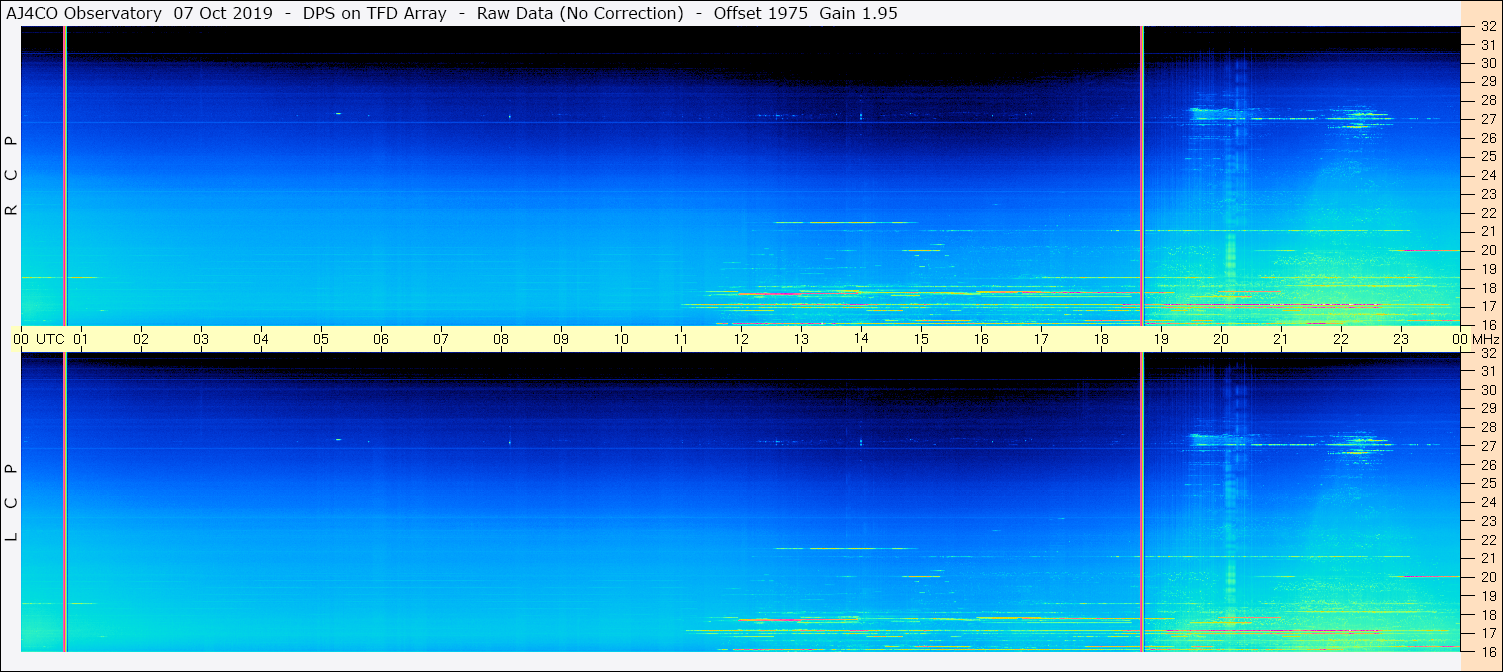Viewport: 1503px width, 672px height.
Task: Select hour "17" on the UTC time axis
Action: point(1041,339)
